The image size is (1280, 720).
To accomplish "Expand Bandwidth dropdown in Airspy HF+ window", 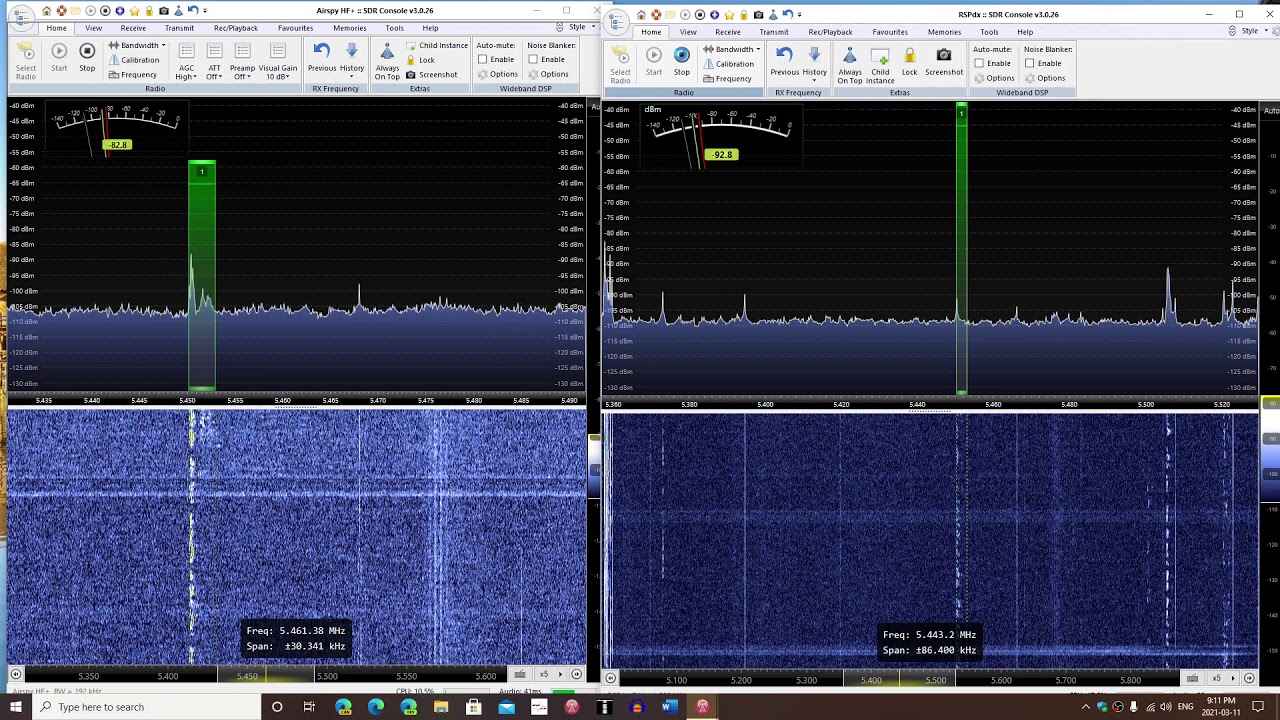I will tap(137, 45).
